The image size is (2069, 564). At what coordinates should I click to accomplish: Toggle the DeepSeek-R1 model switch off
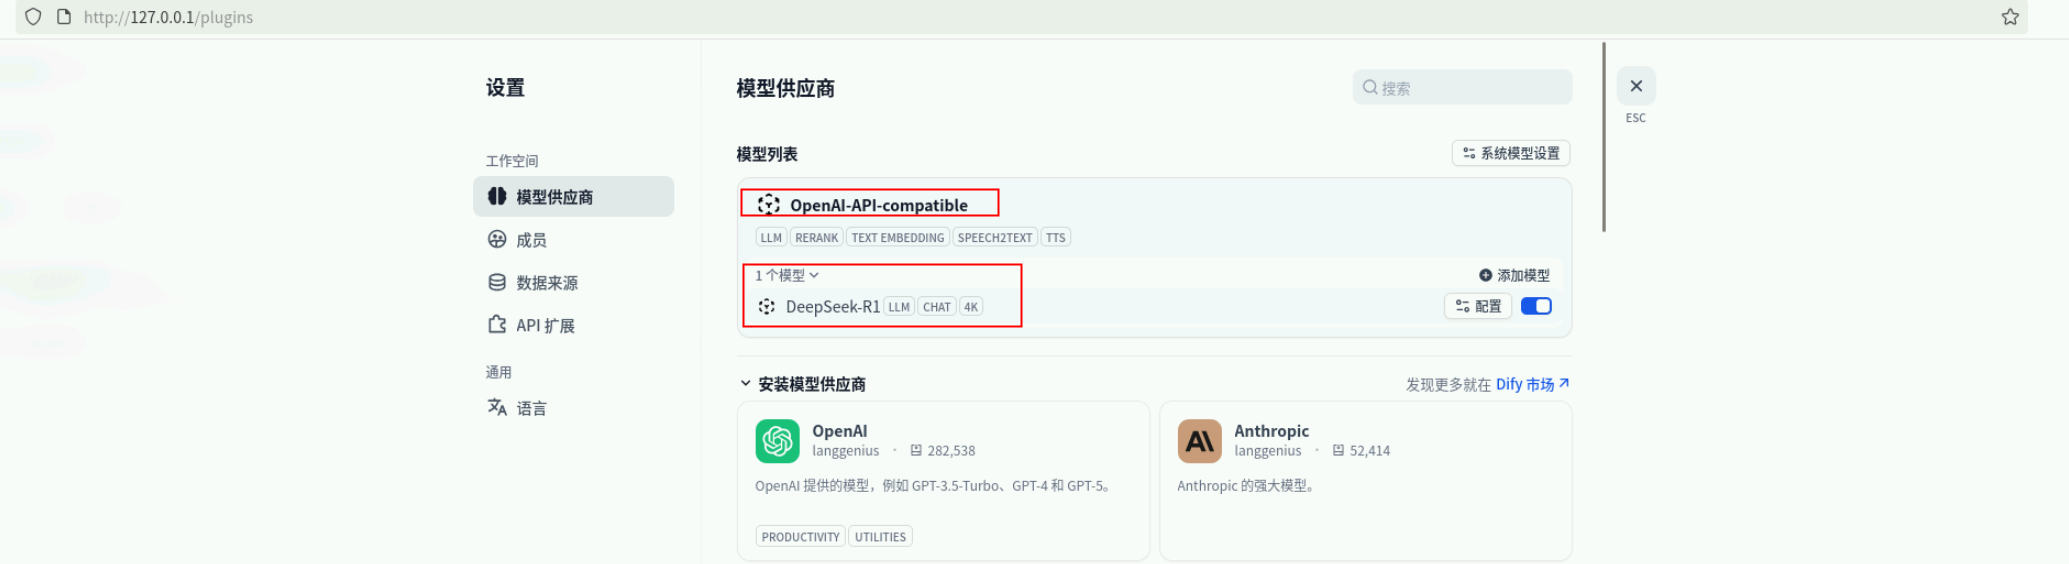point(1536,306)
